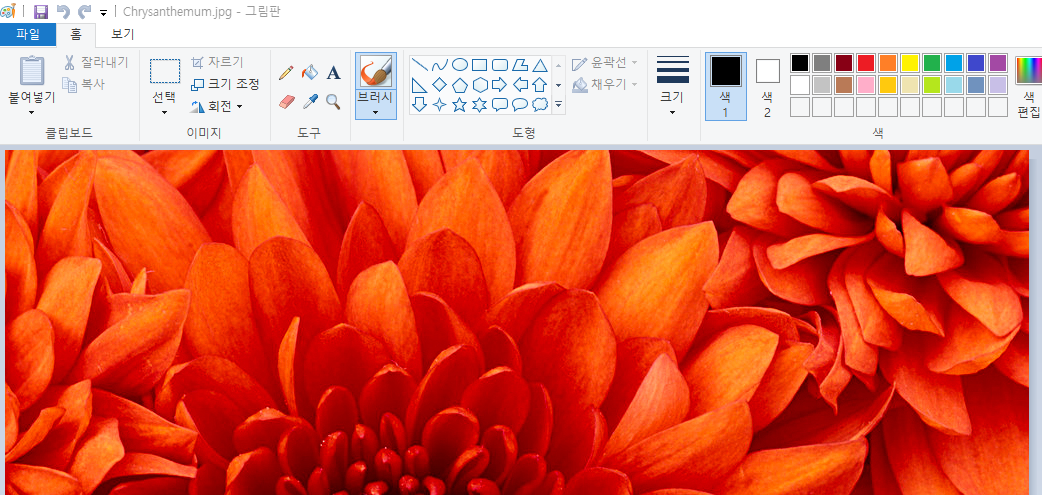Select the Four-point star shape
This screenshot has width=1042, height=495.
(x=439, y=104)
